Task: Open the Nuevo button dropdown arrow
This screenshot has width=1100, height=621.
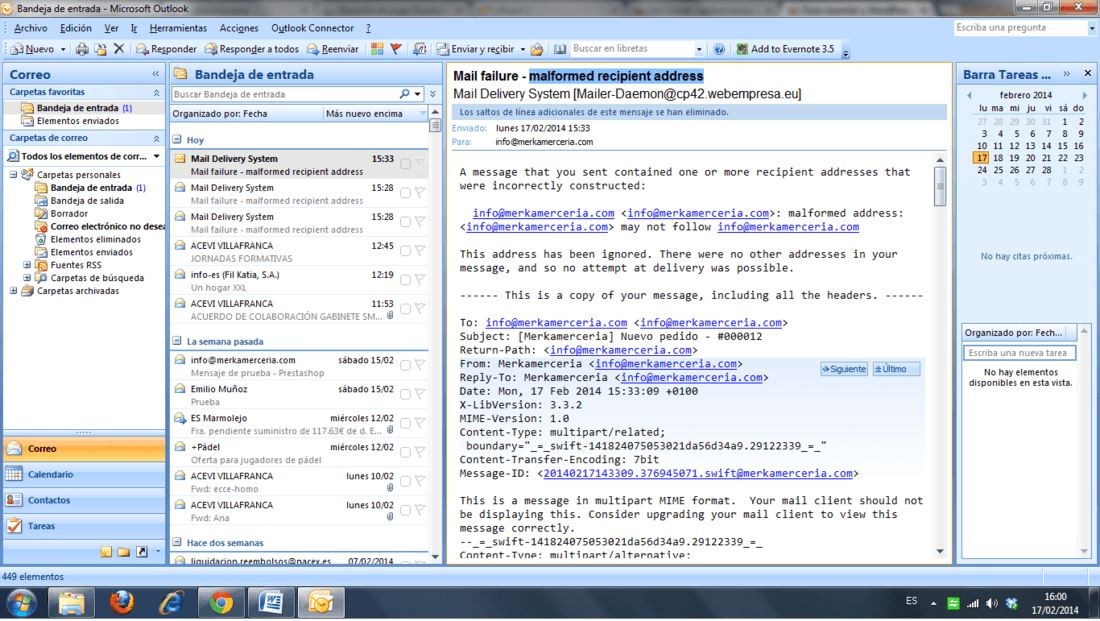Action: coord(62,49)
